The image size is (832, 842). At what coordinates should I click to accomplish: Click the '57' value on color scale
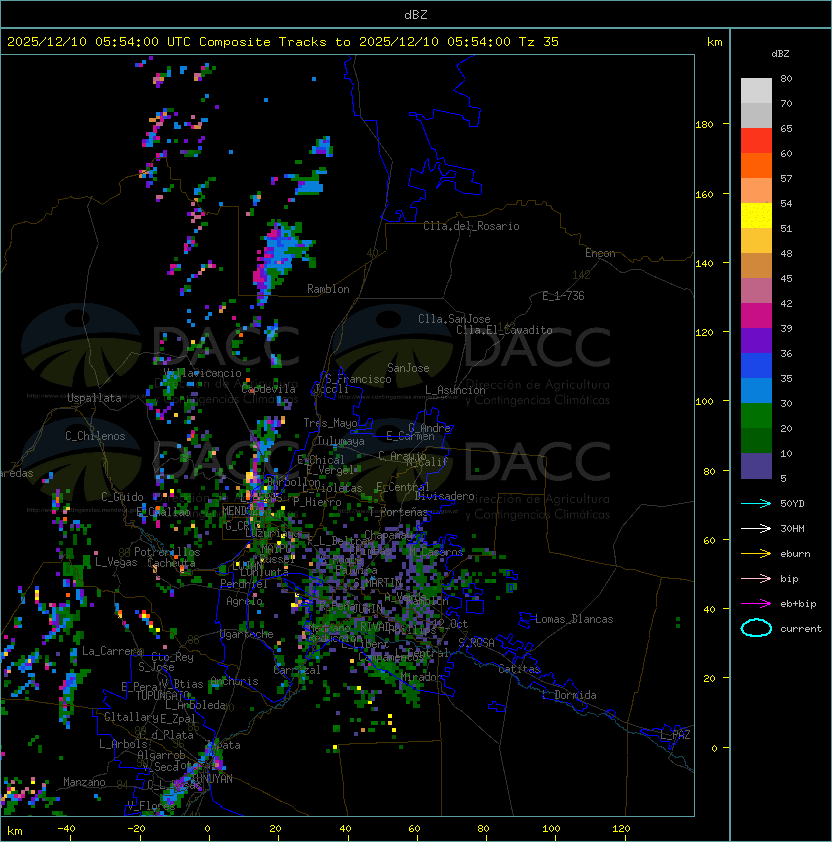pos(786,178)
